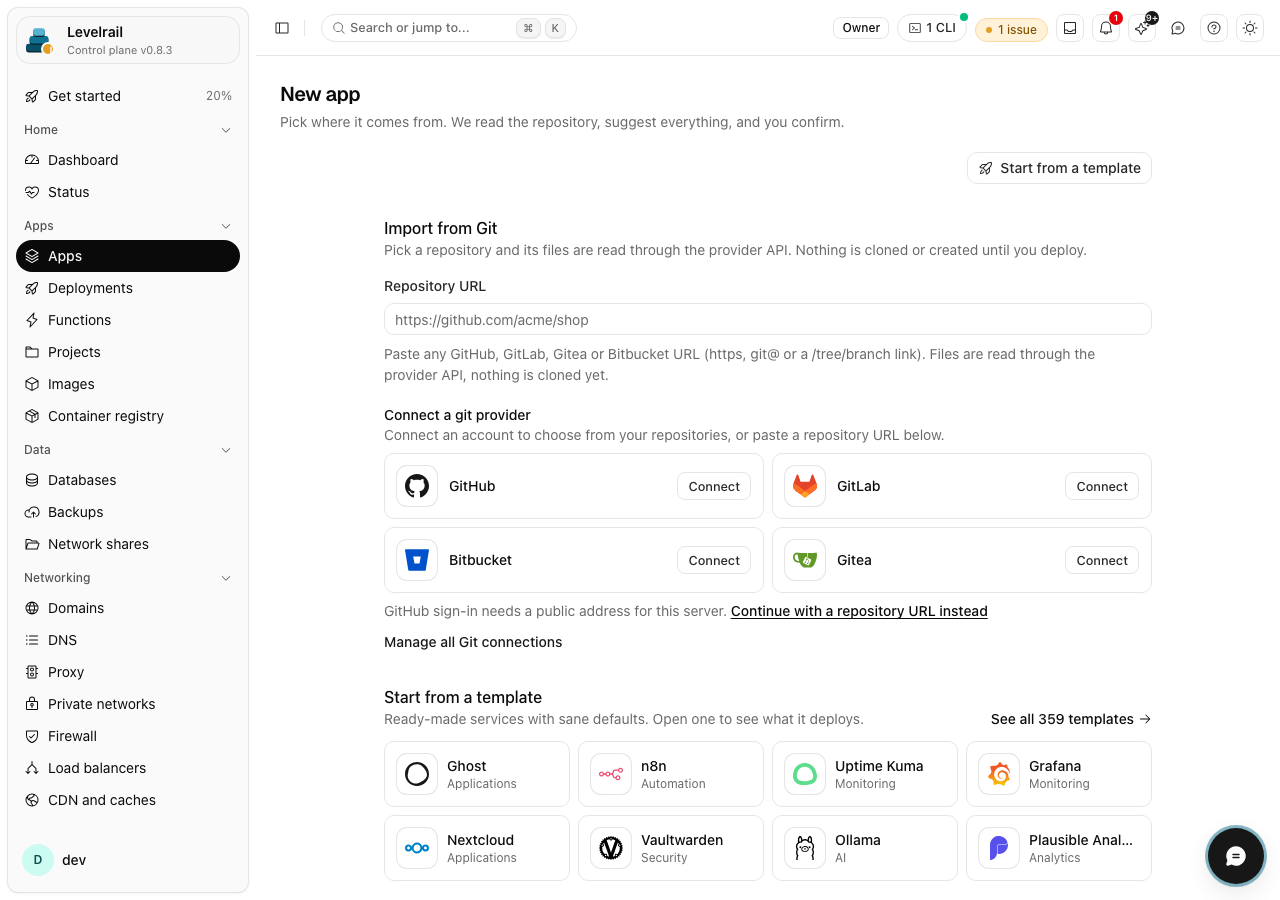
Task: Connect the Gitea provider
Action: [x=1102, y=560]
